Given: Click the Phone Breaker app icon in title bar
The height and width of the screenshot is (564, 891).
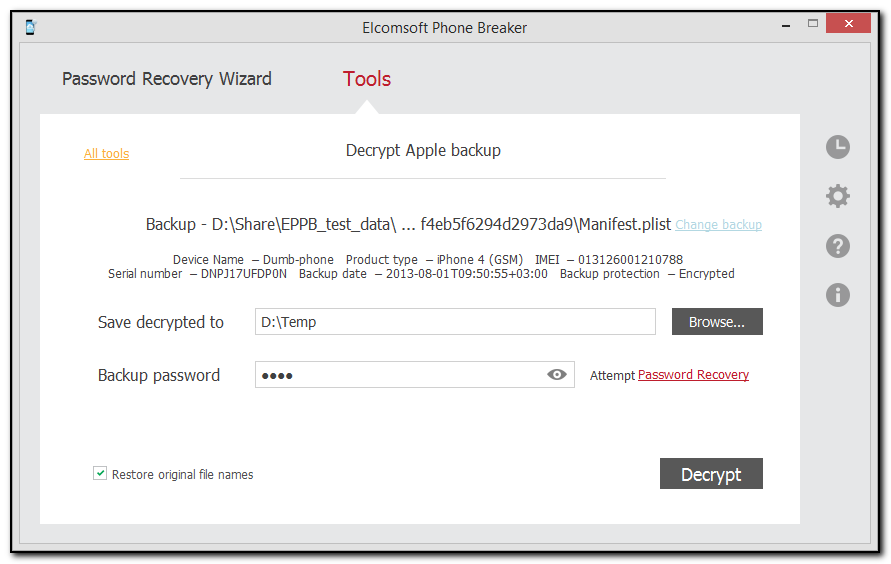Looking at the screenshot, I should click(31, 27).
